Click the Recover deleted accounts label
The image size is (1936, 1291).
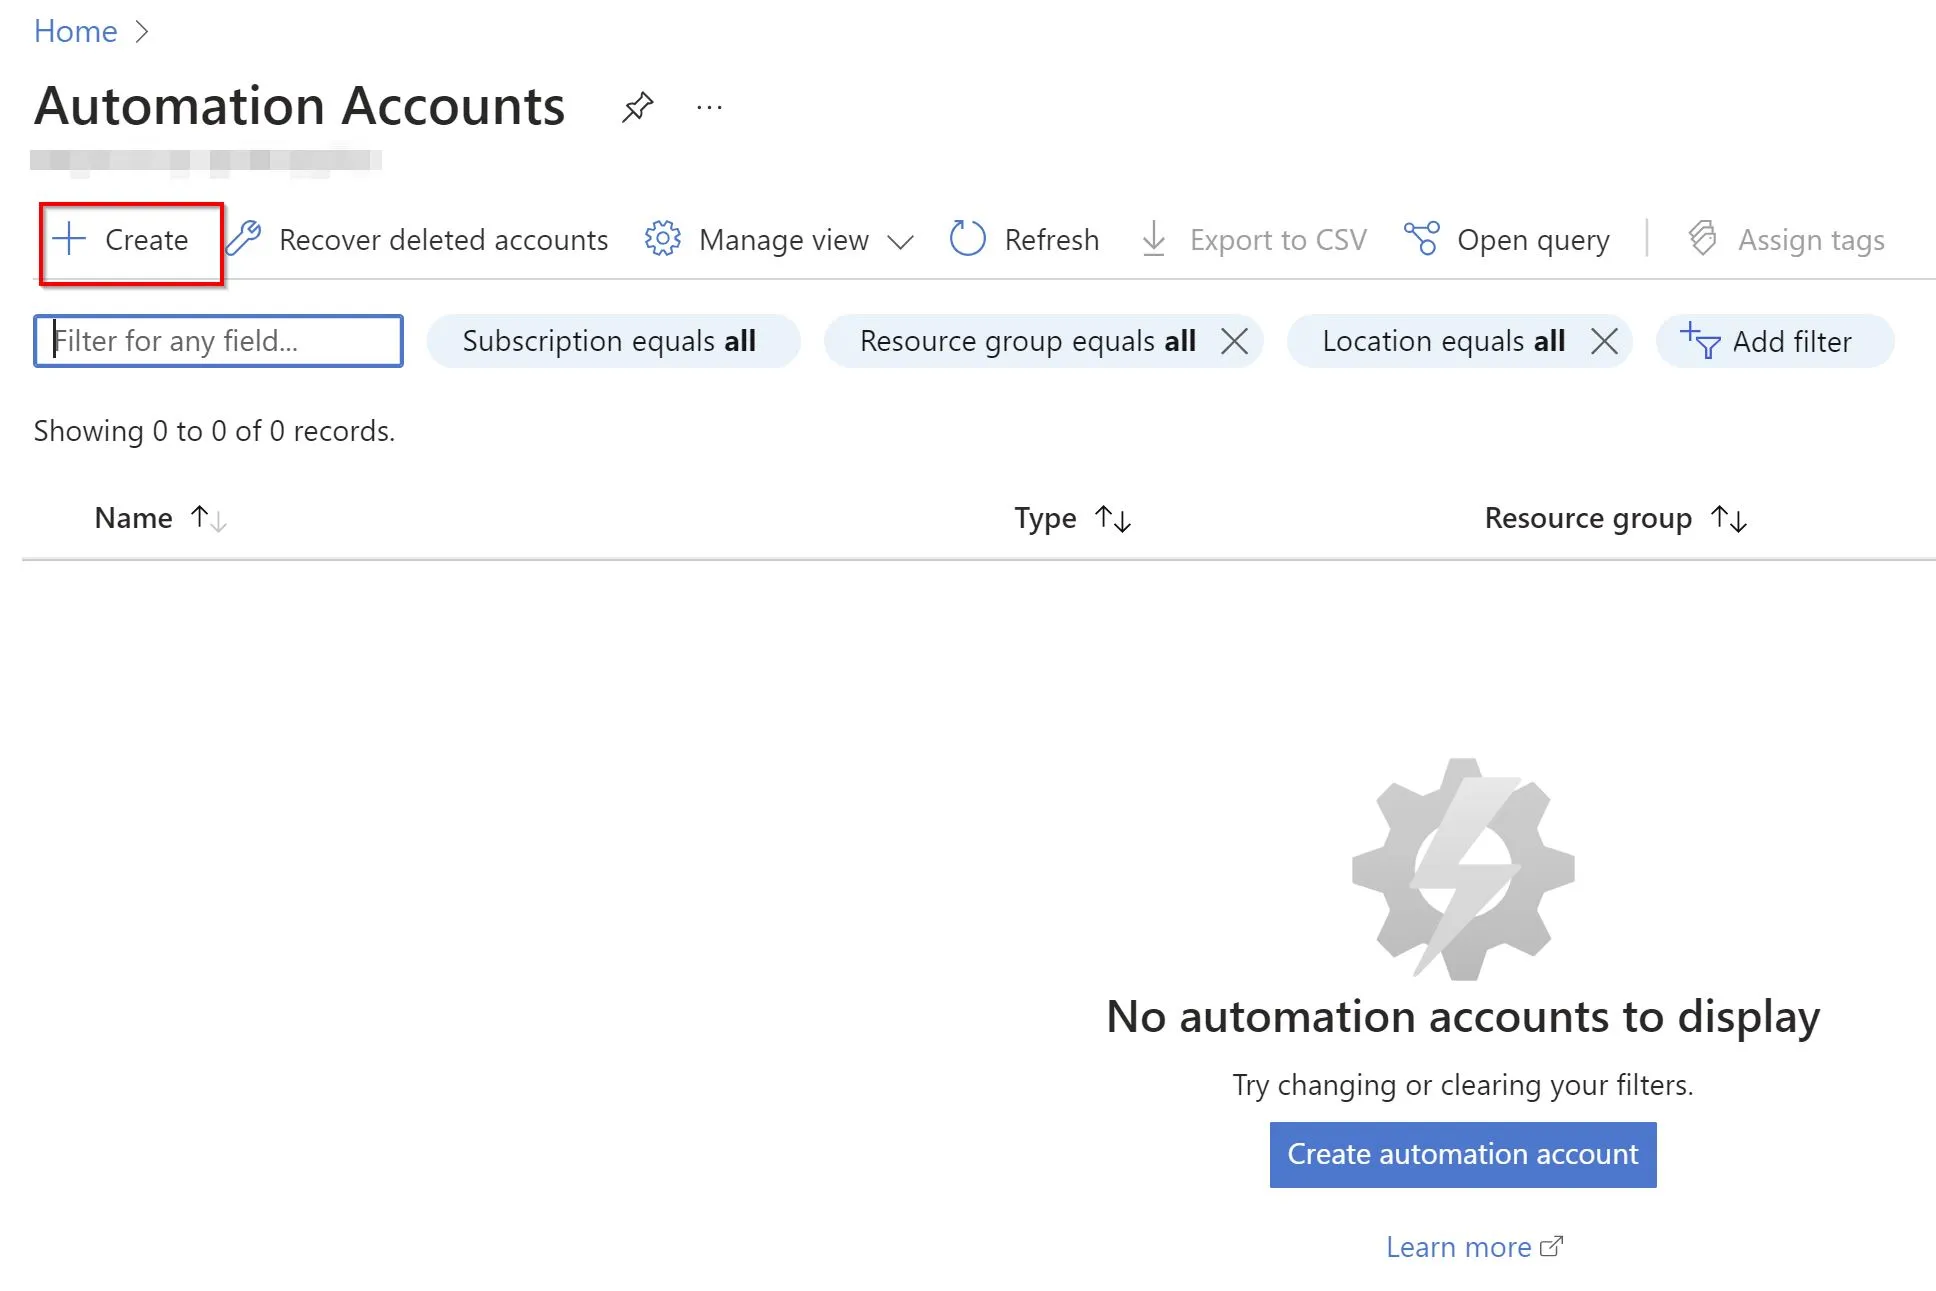(x=443, y=240)
